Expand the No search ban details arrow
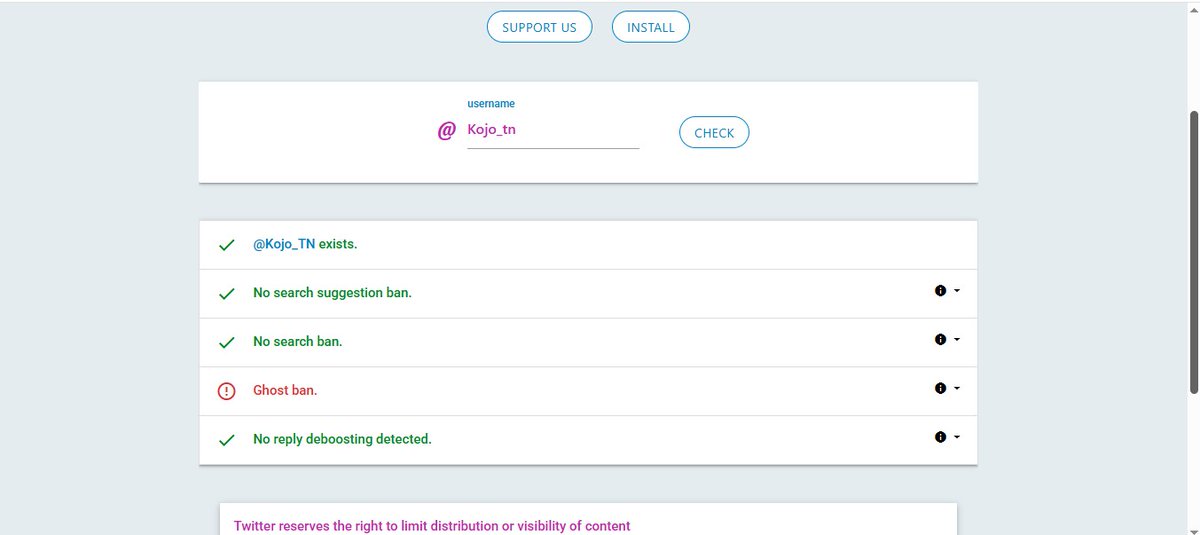The image size is (1200, 535). click(957, 340)
